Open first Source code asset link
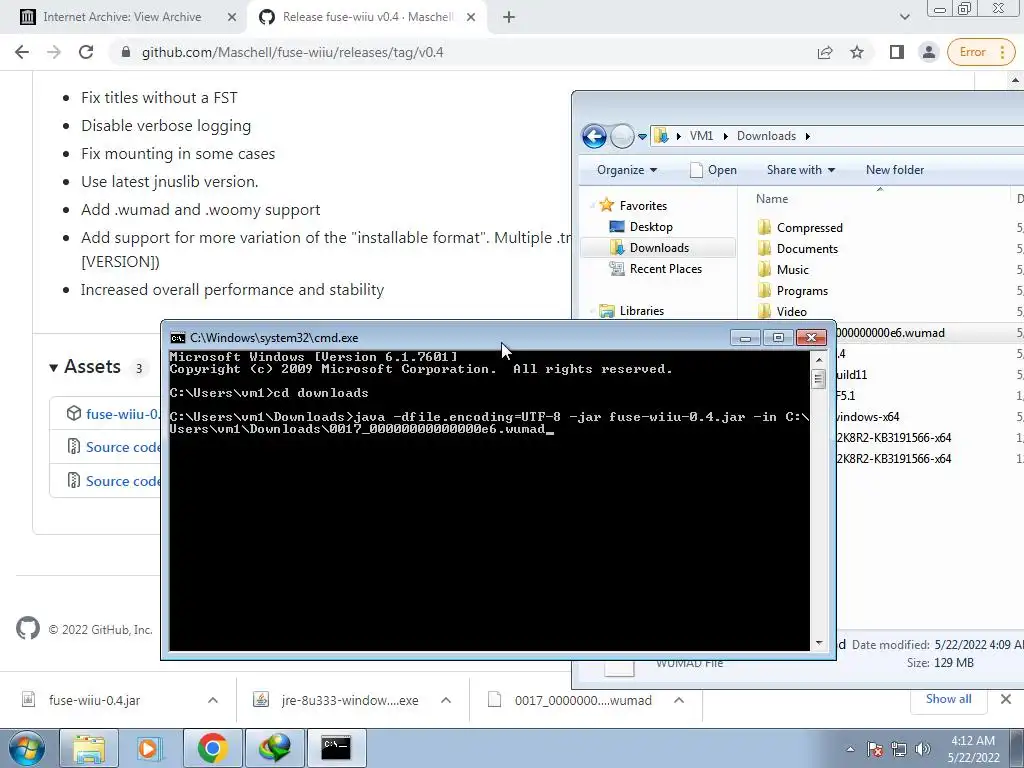The width and height of the screenshot is (1024, 768). tap(122, 447)
